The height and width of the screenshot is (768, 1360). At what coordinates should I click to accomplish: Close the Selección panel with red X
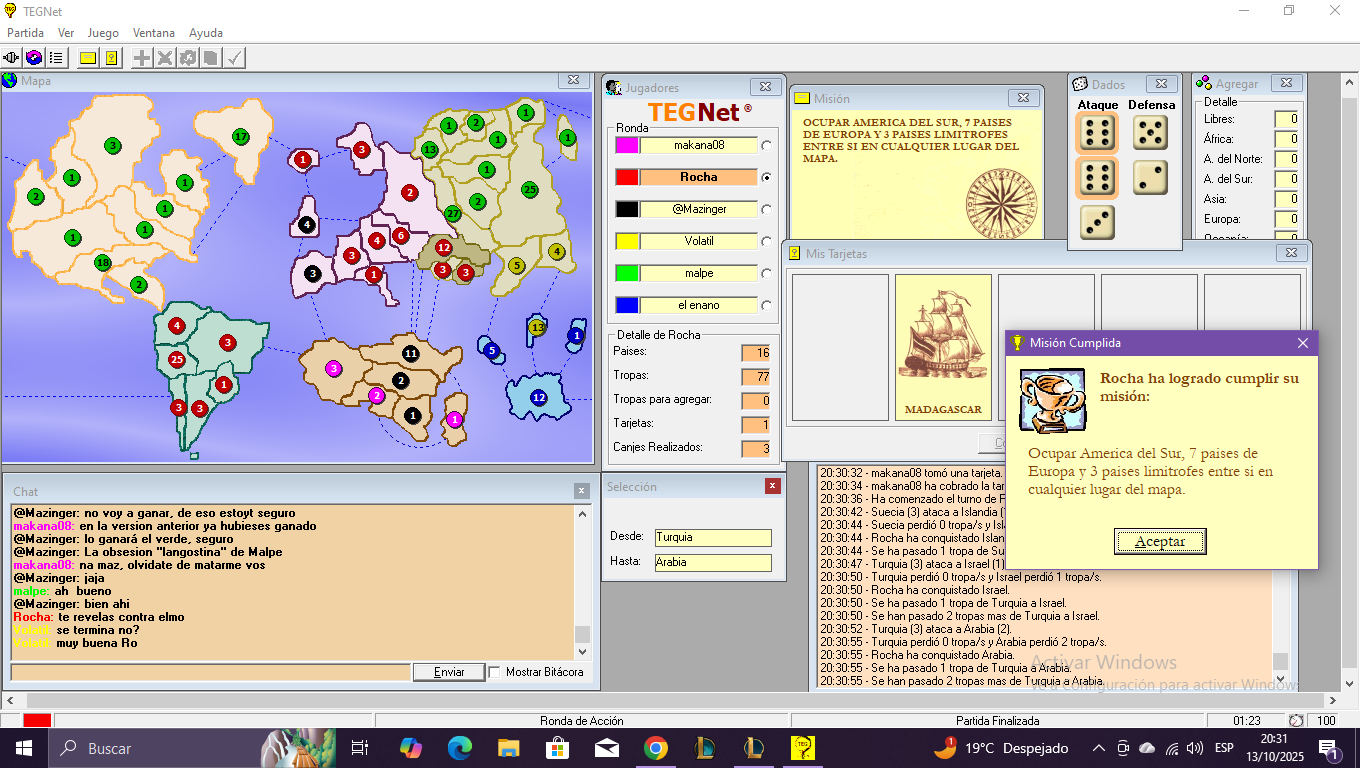pyautogui.click(x=772, y=486)
